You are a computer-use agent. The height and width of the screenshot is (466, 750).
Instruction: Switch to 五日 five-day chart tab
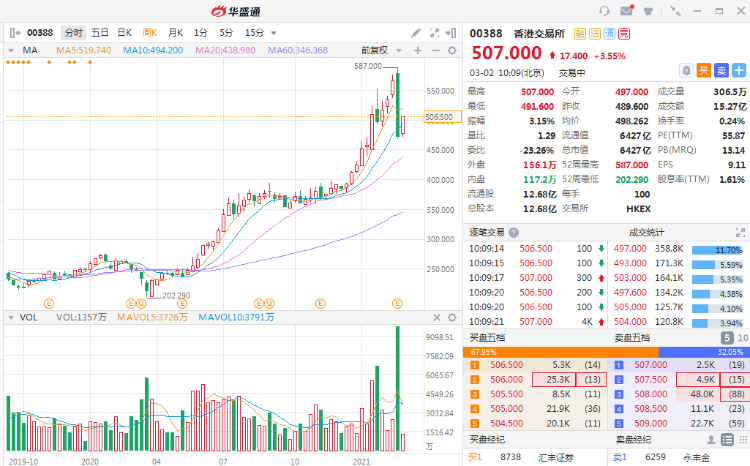tap(99, 33)
